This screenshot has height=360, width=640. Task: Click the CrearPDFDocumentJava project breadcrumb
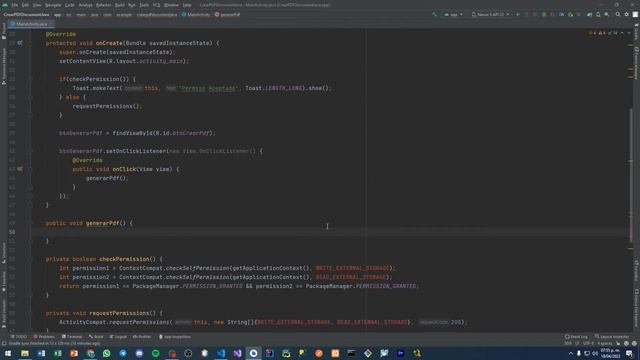26,15
